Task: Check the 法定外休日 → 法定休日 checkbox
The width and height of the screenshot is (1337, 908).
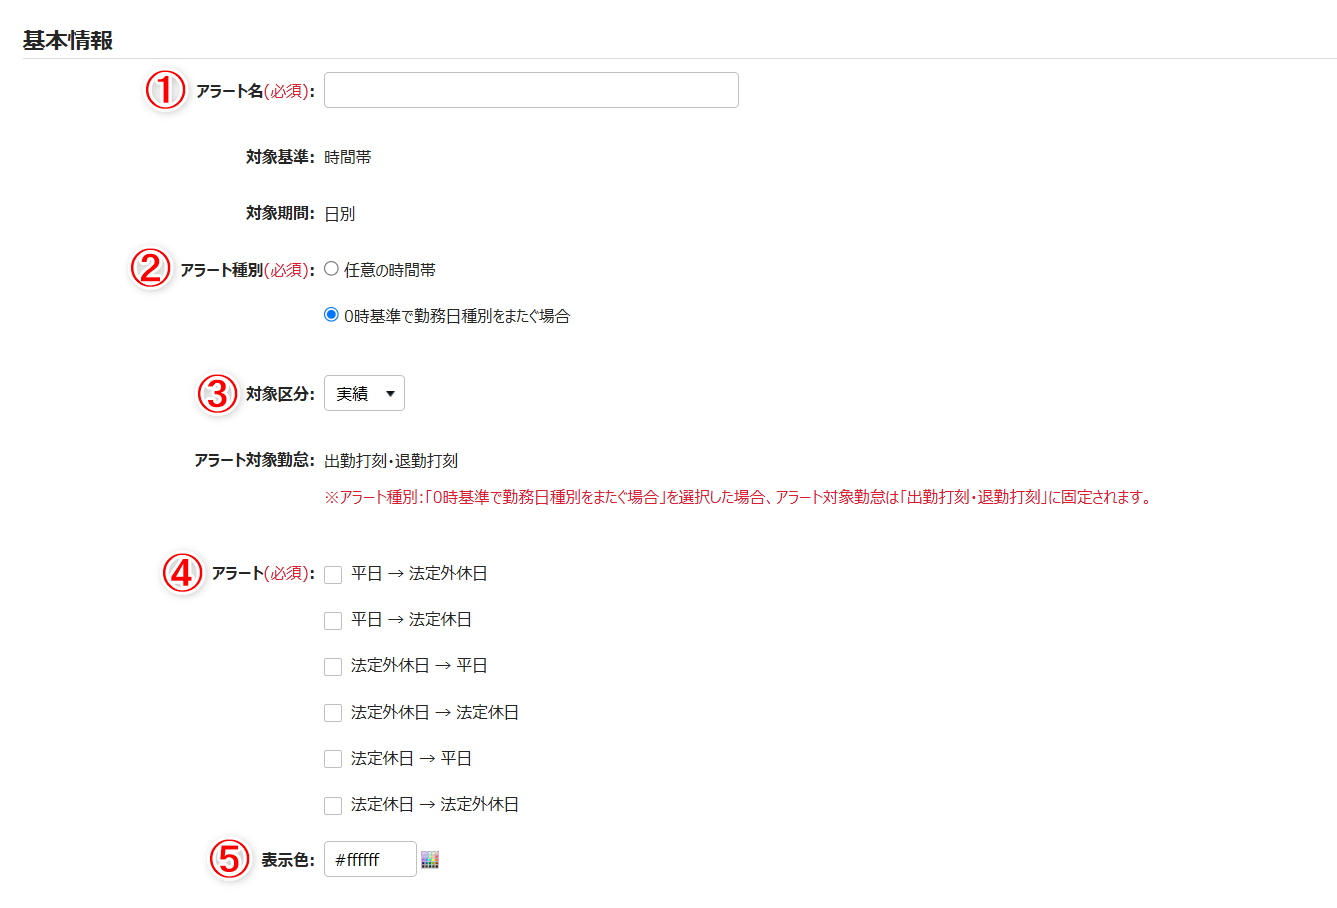Action: 333,713
